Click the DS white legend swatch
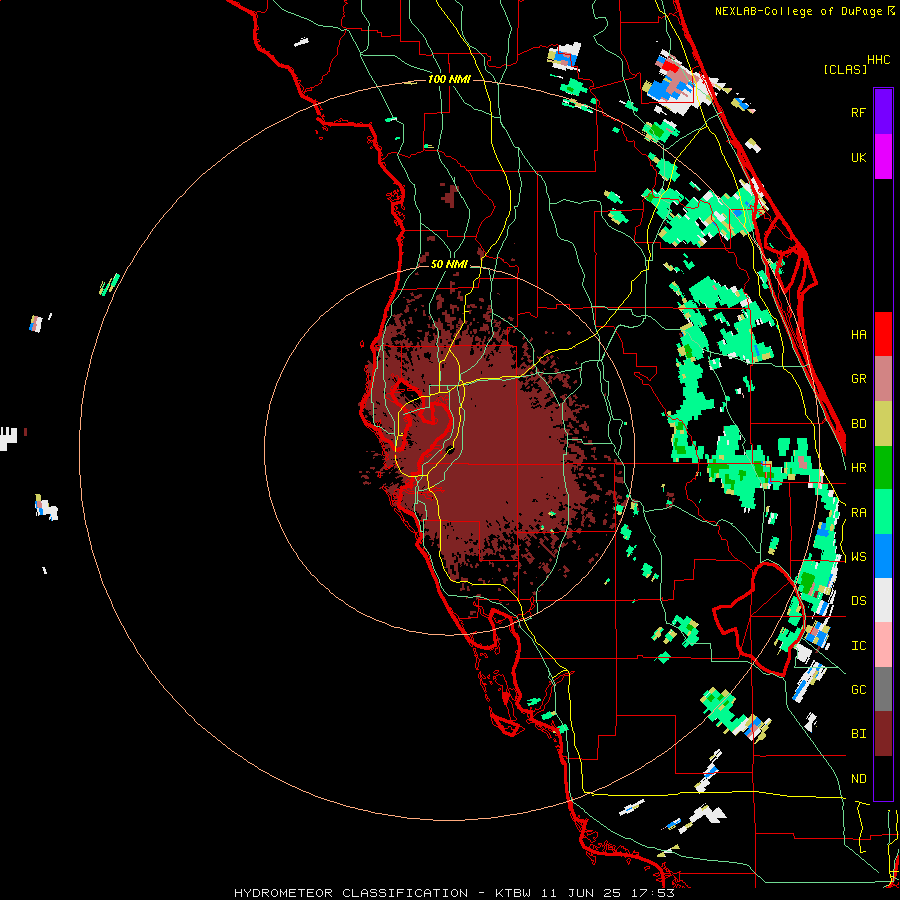Viewport: 900px width, 900px height. point(883,600)
